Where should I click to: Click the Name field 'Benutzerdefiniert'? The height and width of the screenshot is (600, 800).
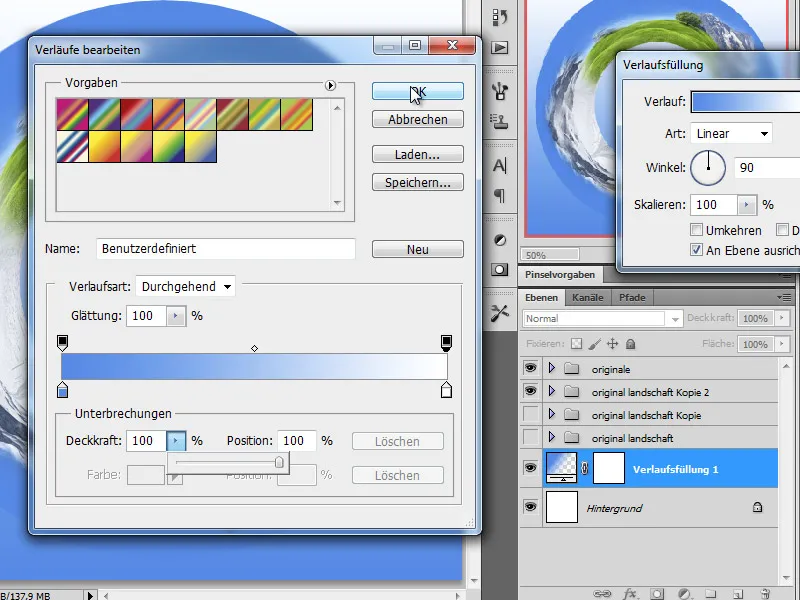tap(226, 248)
